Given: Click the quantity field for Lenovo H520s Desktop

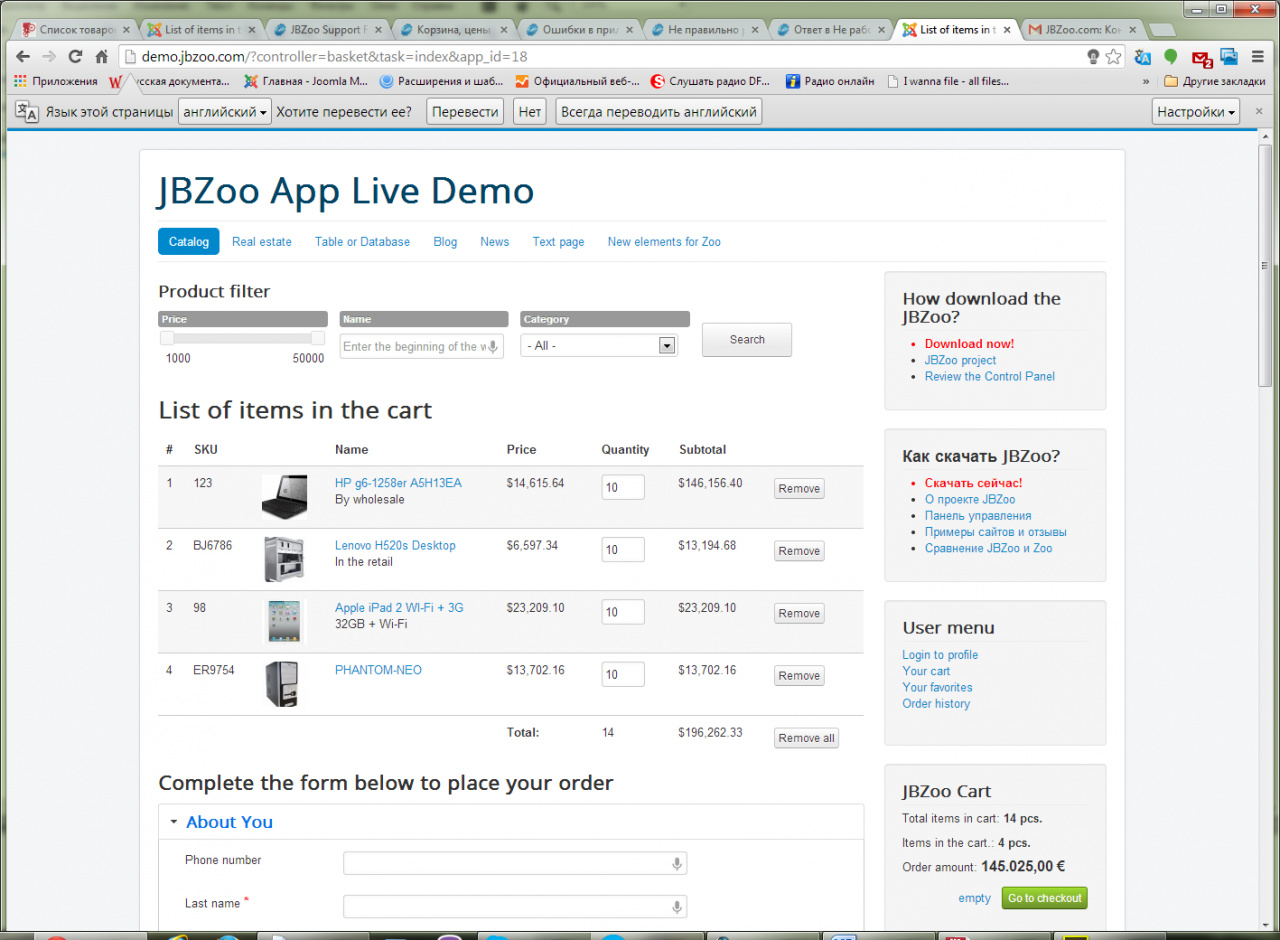Looking at the screenshot, I should (x=623, y=550).
